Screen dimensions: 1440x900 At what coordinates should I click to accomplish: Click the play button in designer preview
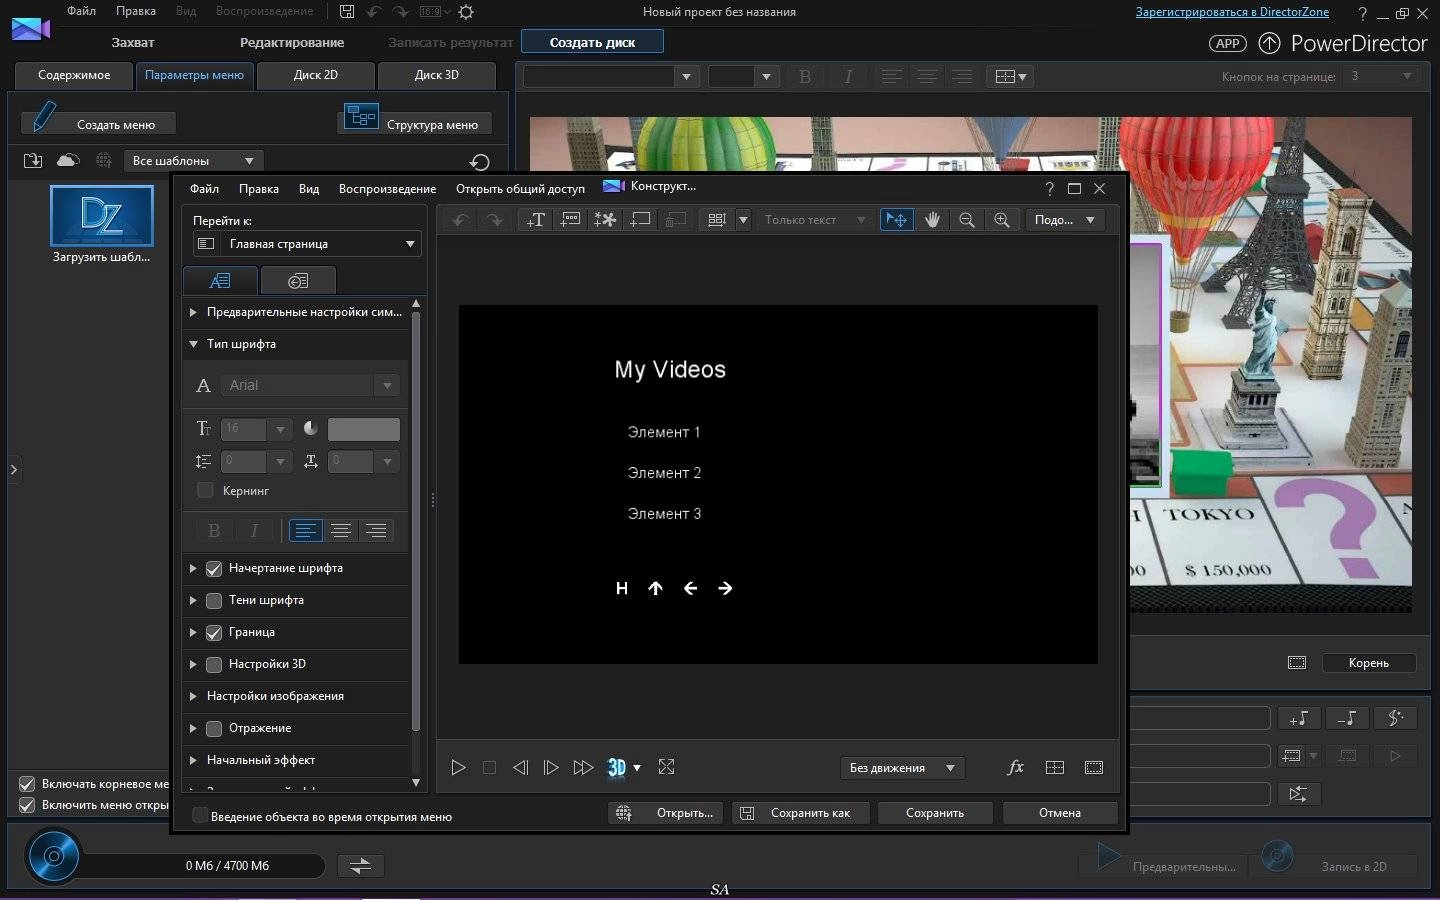(458, 767)
